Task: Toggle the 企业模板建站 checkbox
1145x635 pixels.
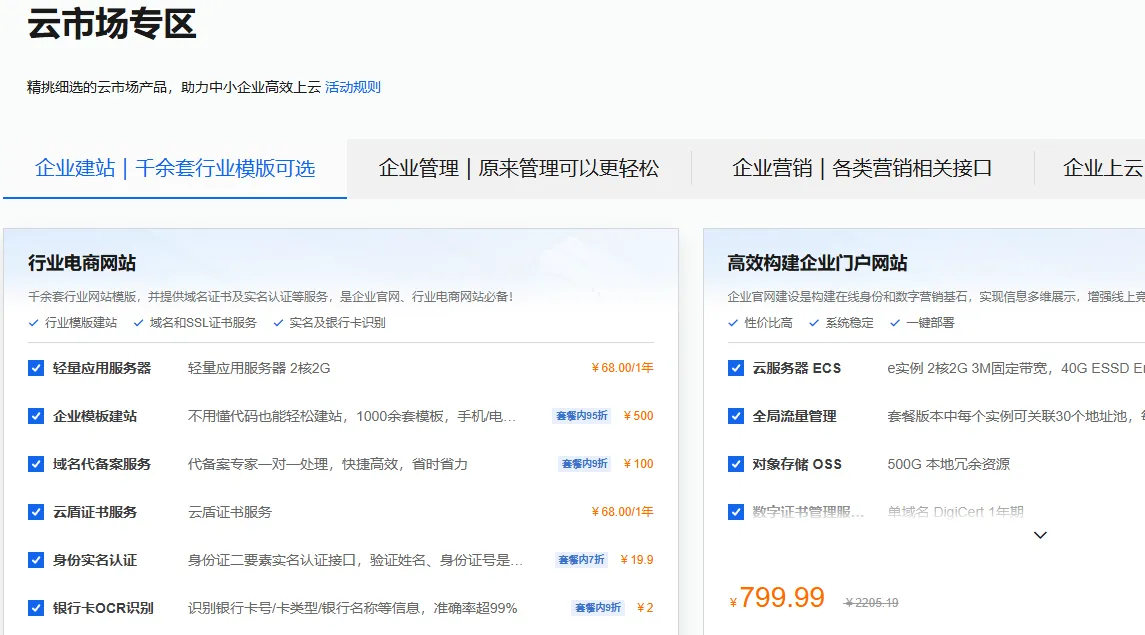Action: (36, 415)
